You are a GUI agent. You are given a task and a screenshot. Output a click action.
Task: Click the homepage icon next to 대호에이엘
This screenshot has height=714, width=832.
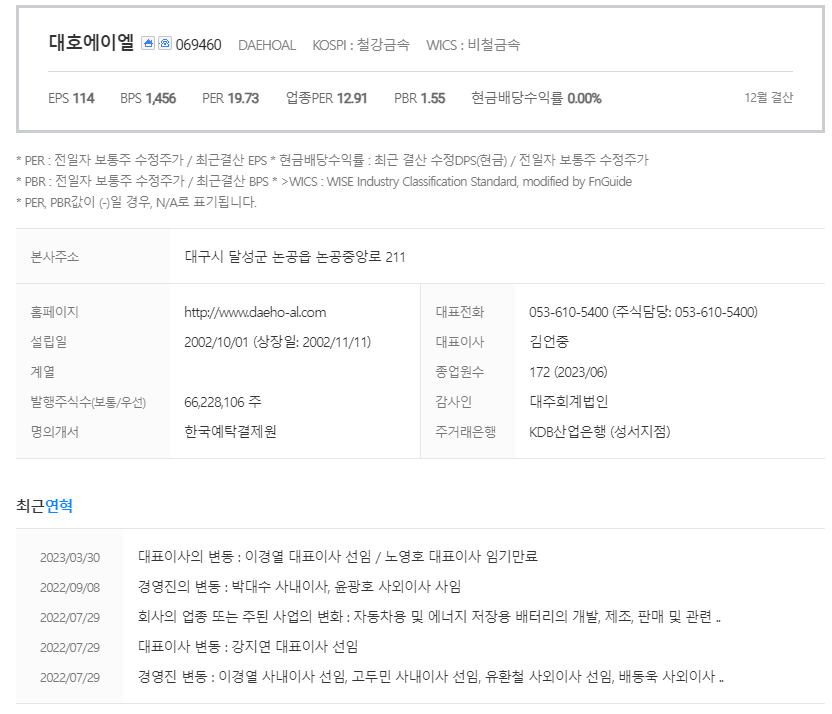[148, 43]
